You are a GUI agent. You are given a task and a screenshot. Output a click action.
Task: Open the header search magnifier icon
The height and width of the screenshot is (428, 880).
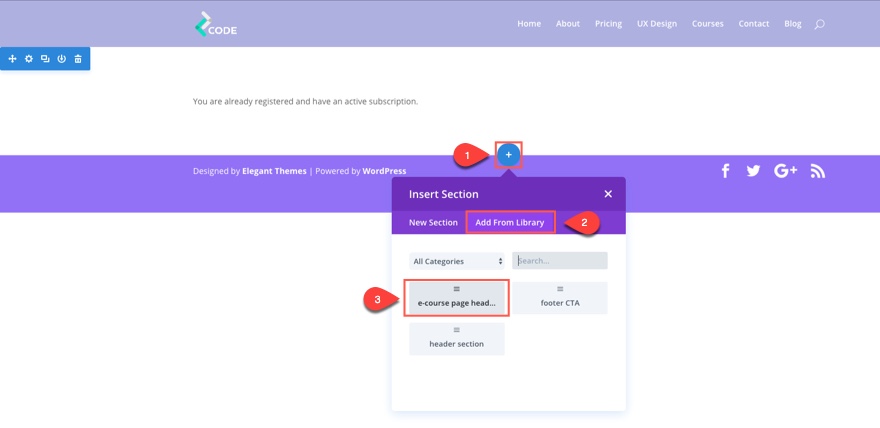click(819, 24)
